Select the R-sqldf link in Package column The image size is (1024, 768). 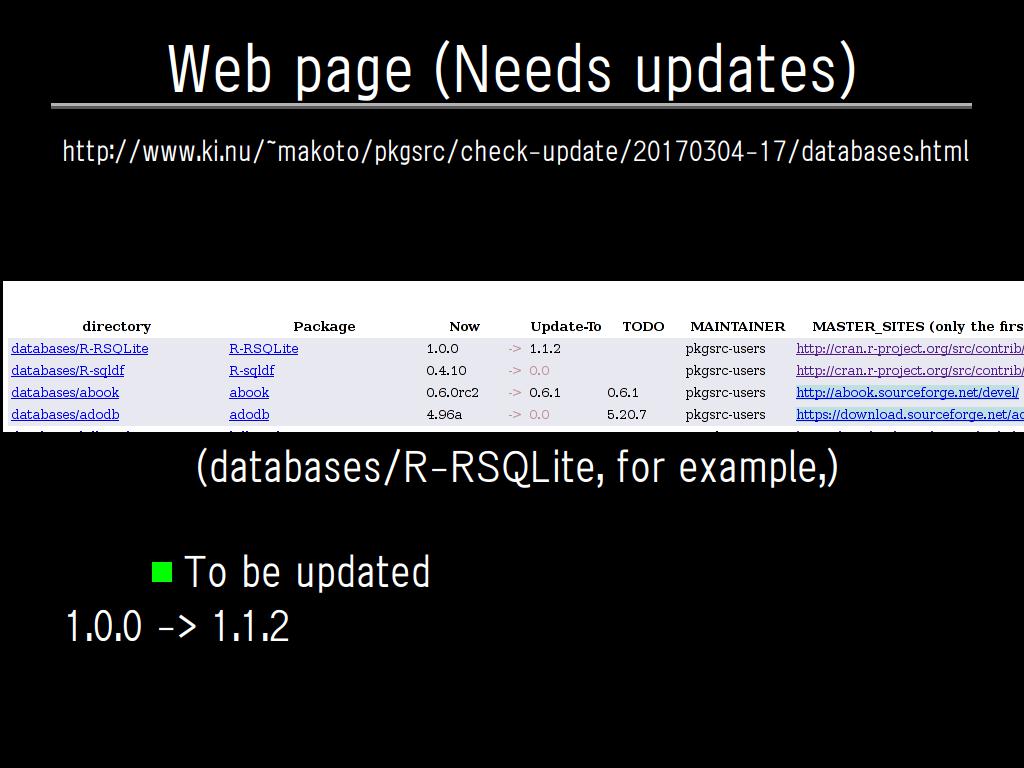pyautogui.click(x=251, y=371)
